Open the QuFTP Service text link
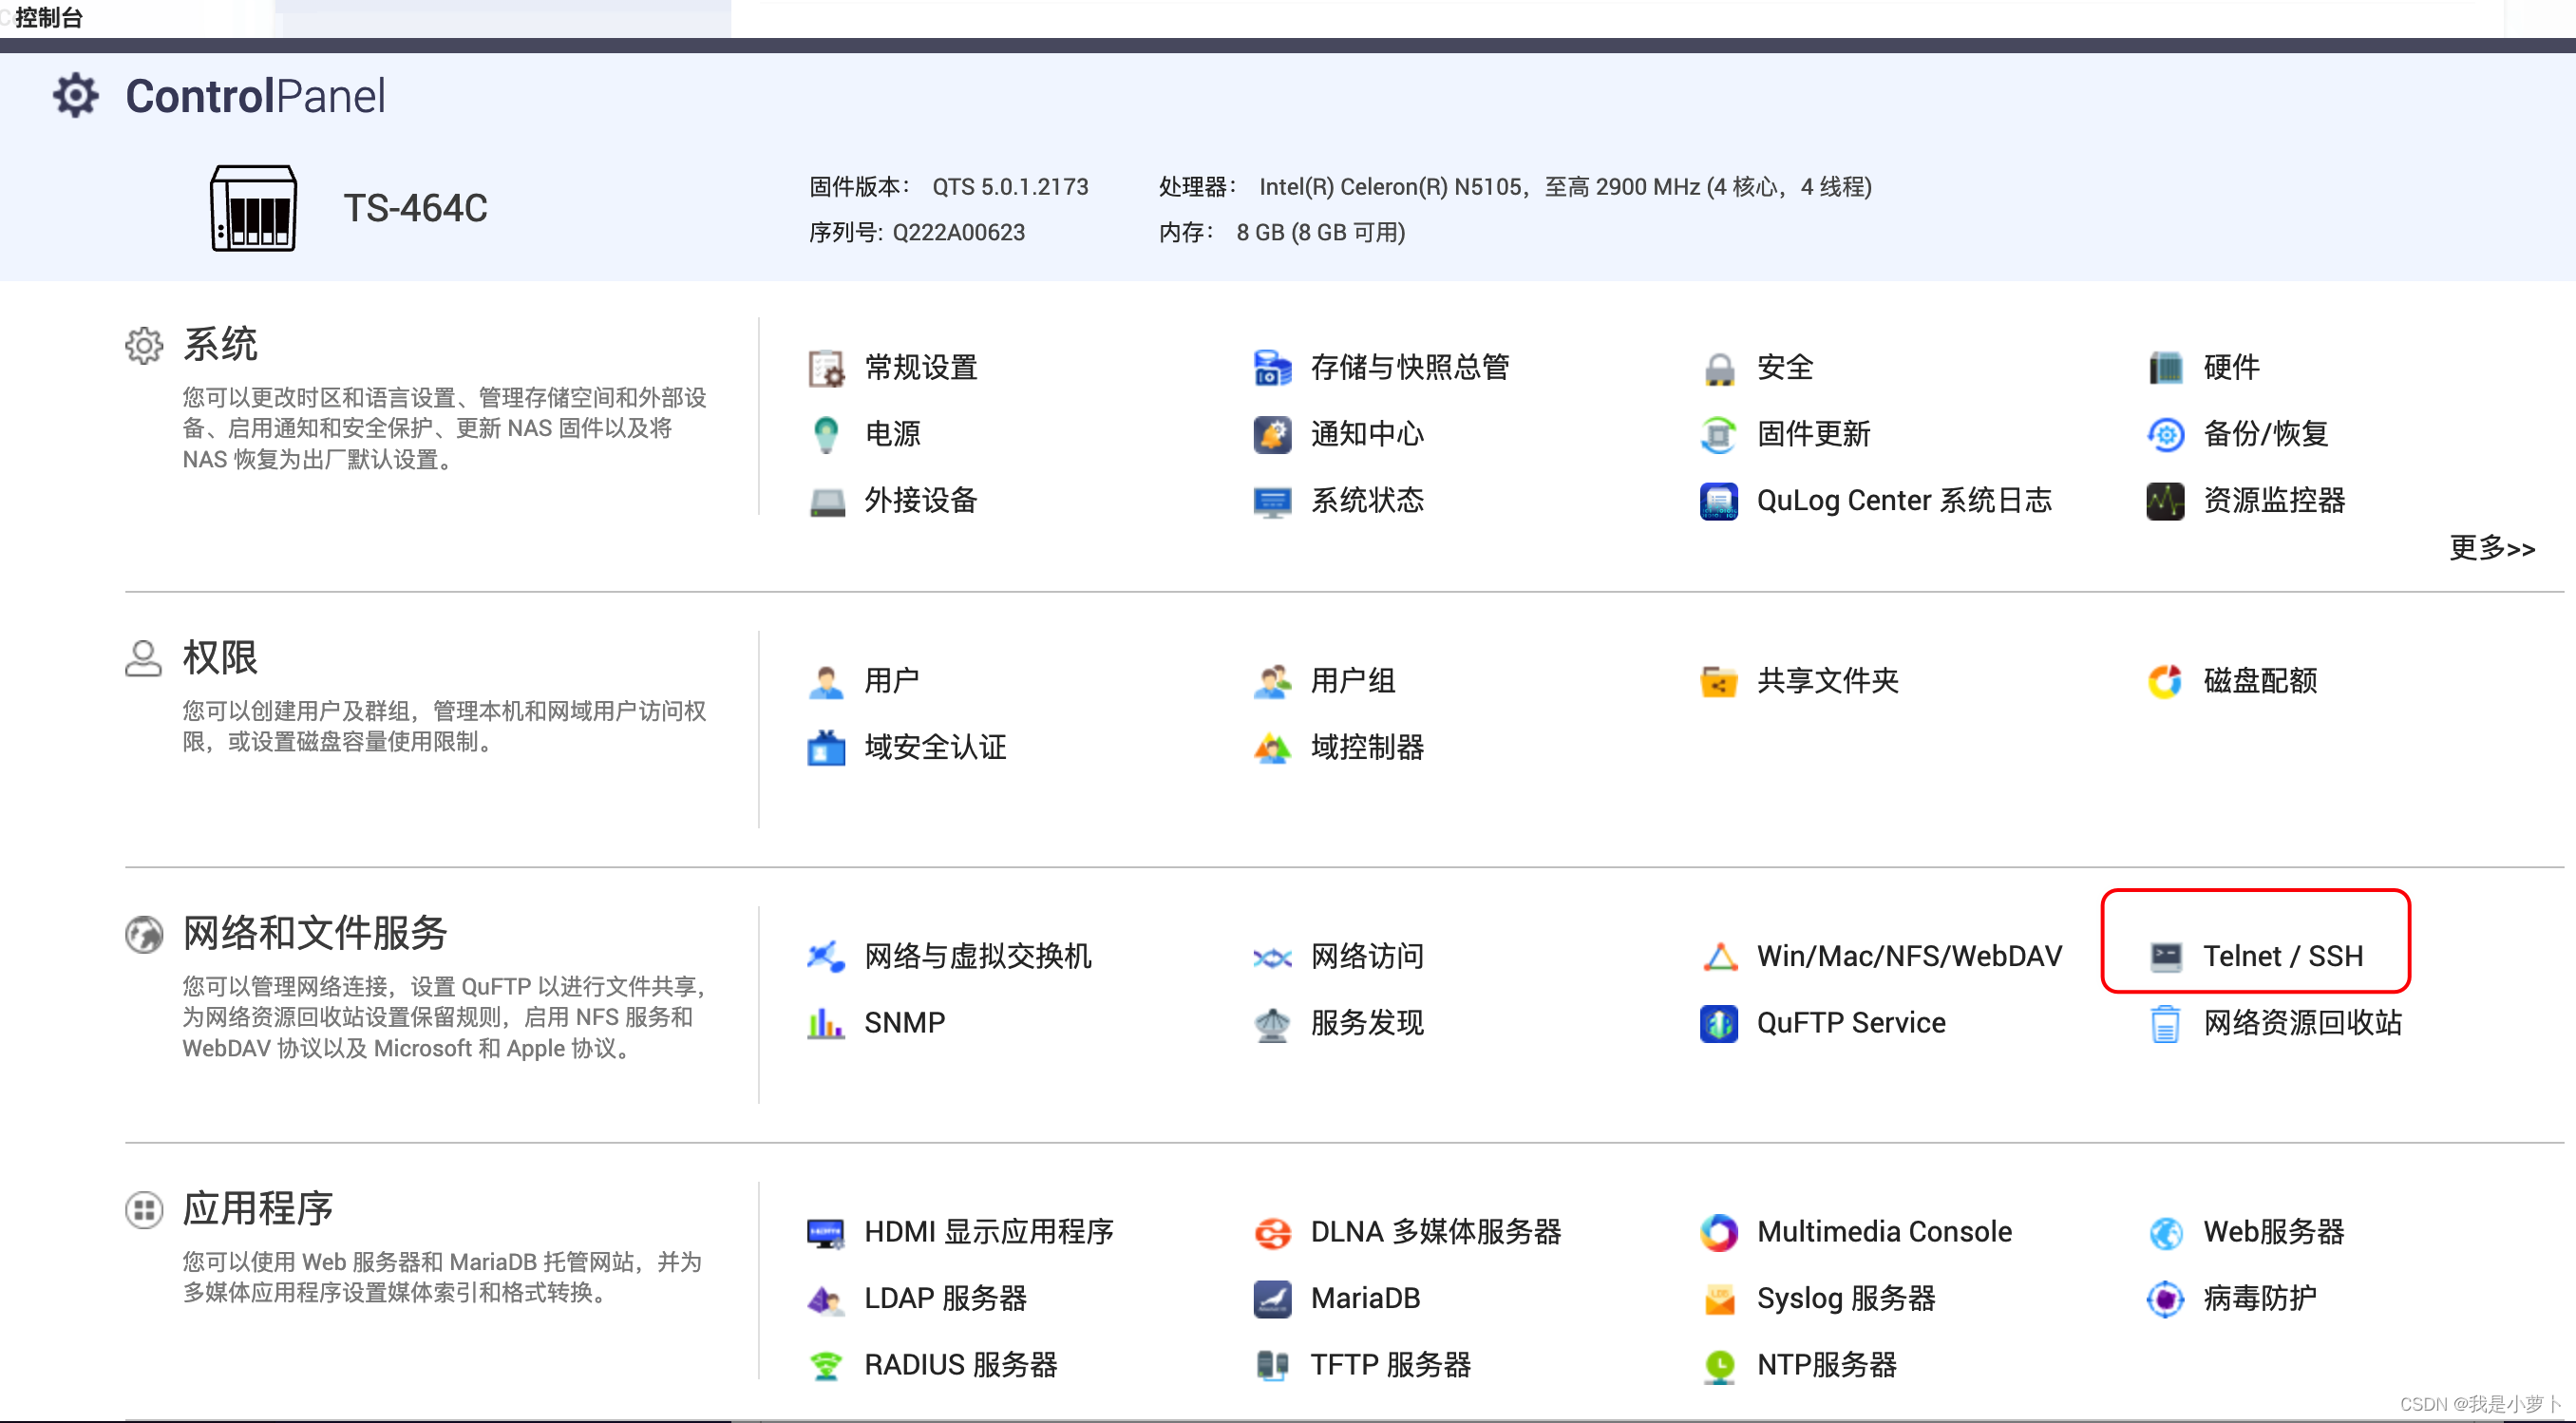 point(1851,1023)
